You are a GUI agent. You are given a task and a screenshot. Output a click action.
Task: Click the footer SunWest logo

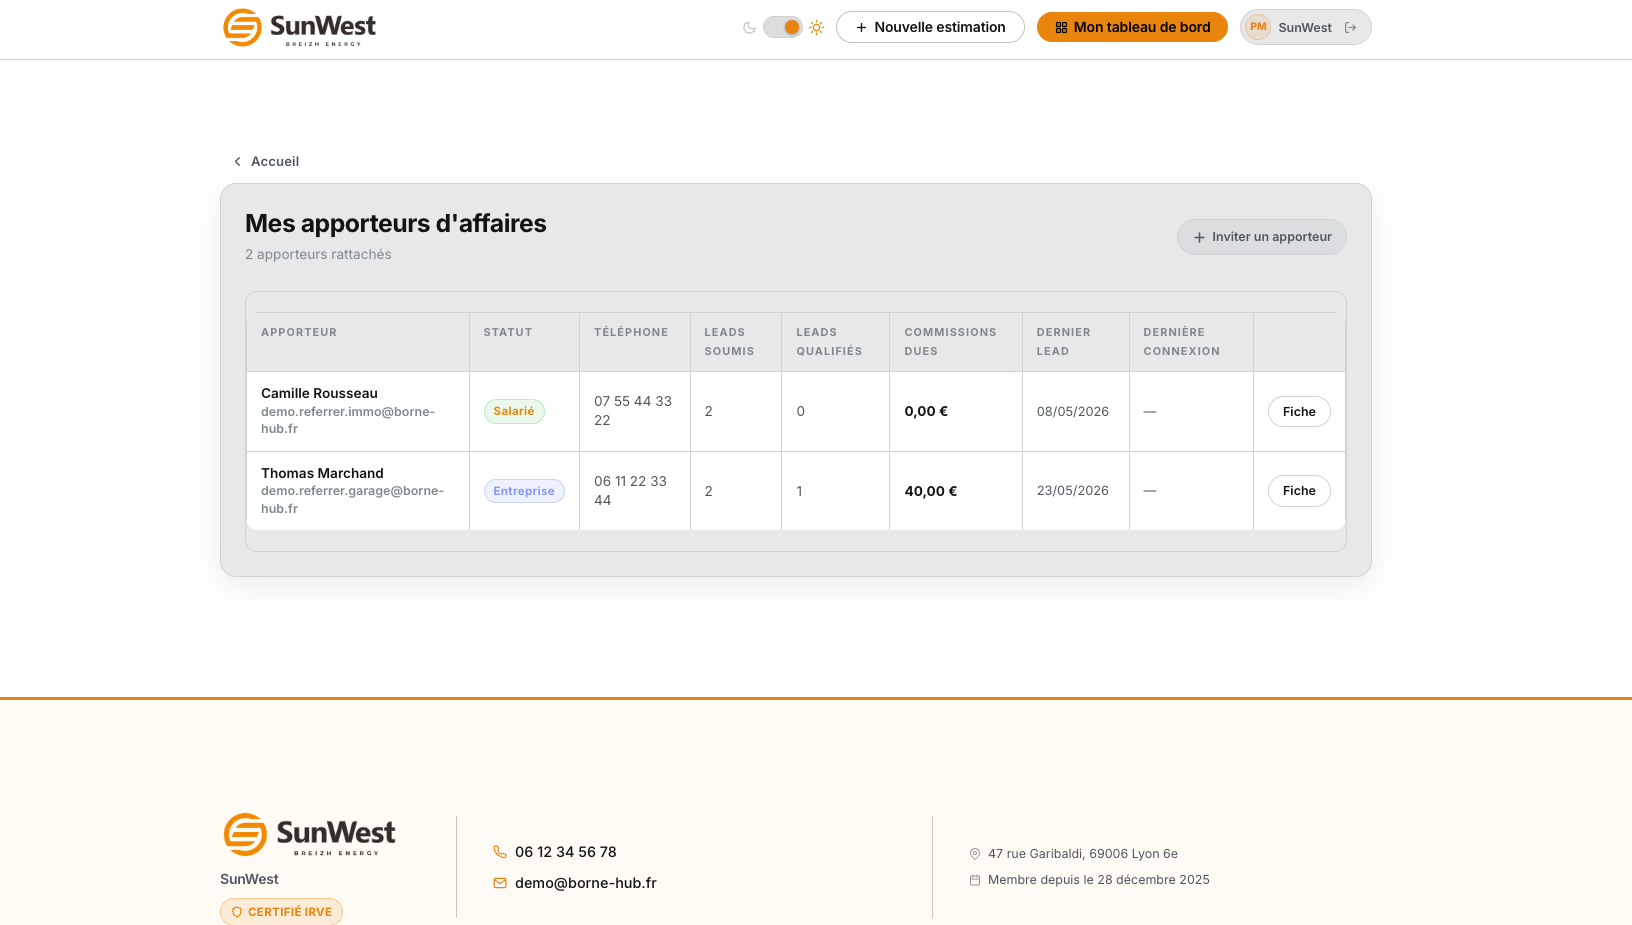(x=309, y=835)
